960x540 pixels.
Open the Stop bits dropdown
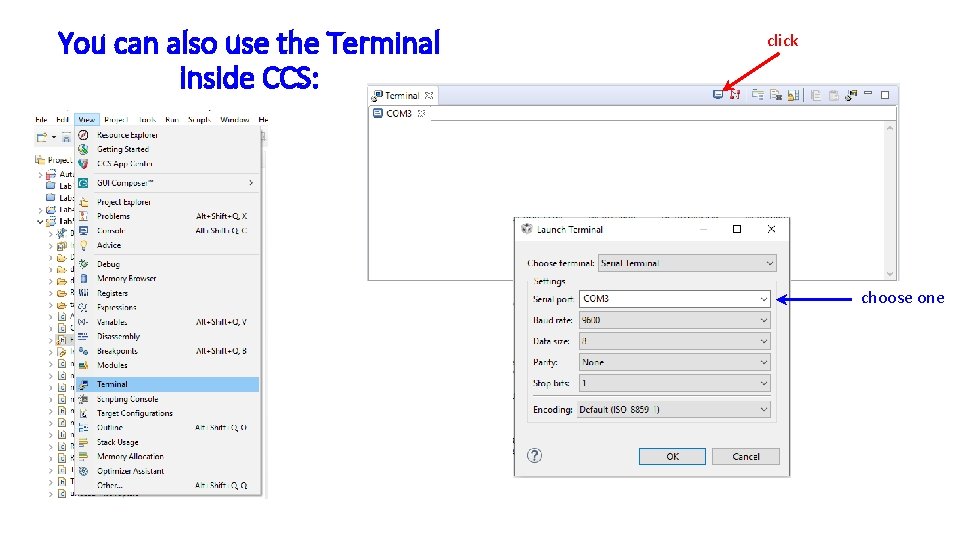[675, 383]
